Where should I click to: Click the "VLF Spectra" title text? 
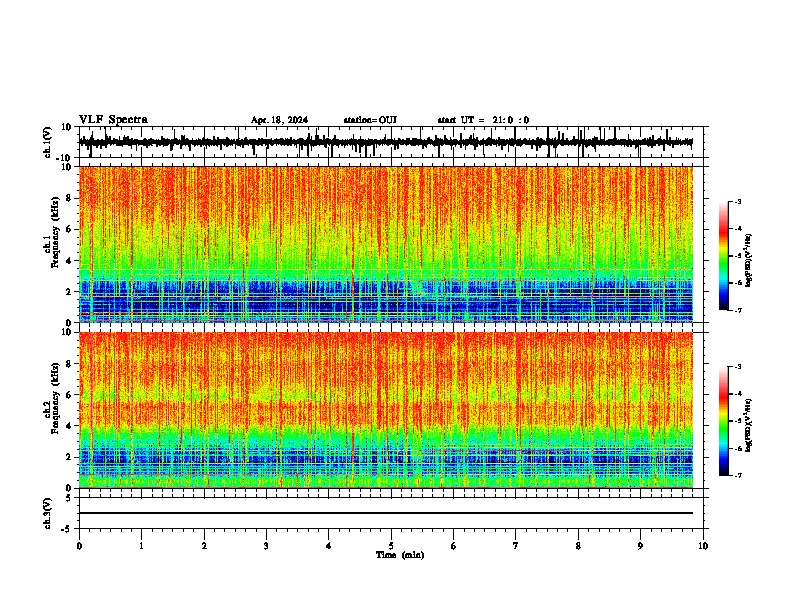point(113,120)
